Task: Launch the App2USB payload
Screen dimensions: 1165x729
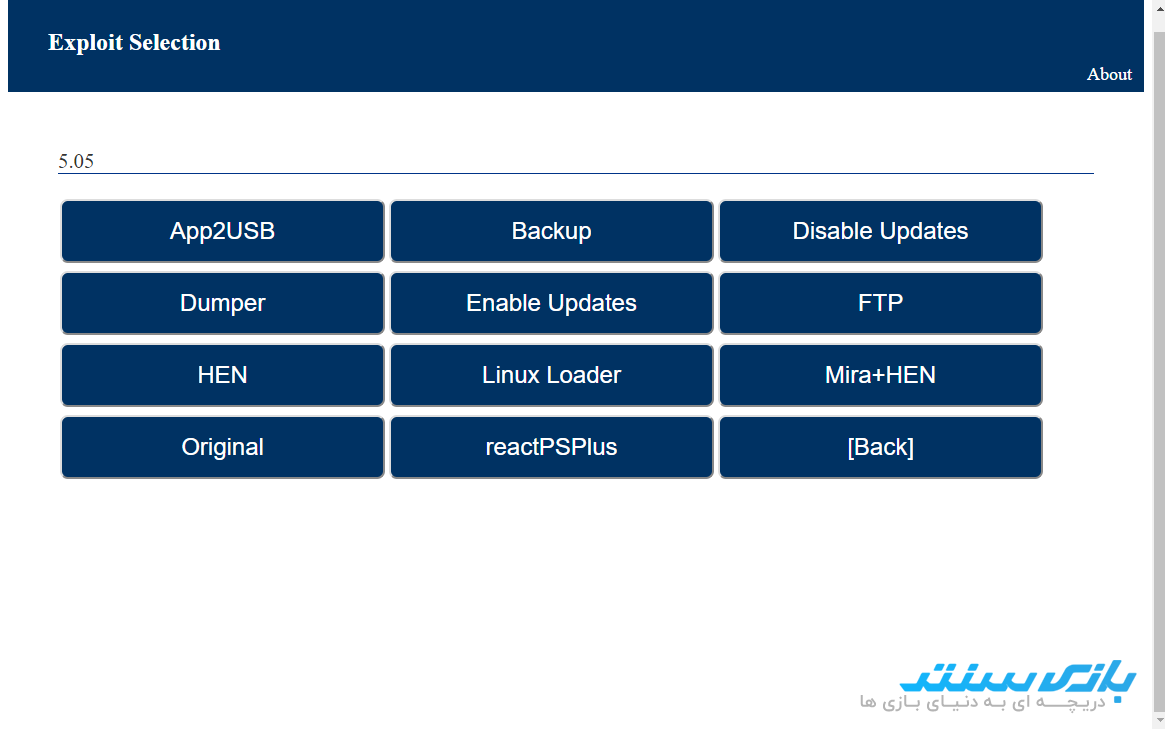Action: [222, 231]
